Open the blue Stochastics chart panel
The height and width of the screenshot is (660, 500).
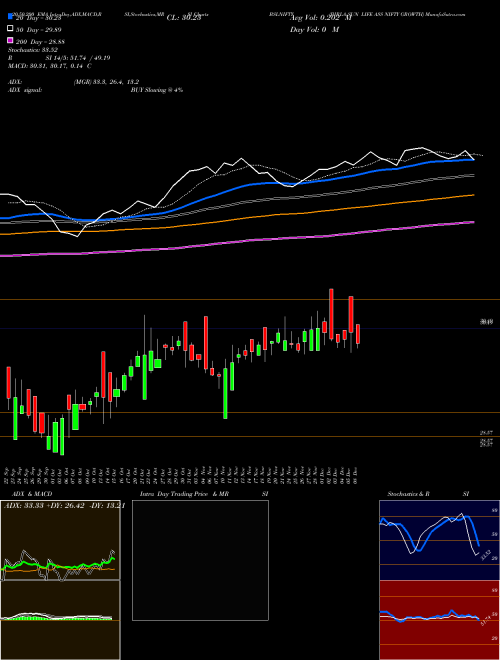[x=439, y=540]
